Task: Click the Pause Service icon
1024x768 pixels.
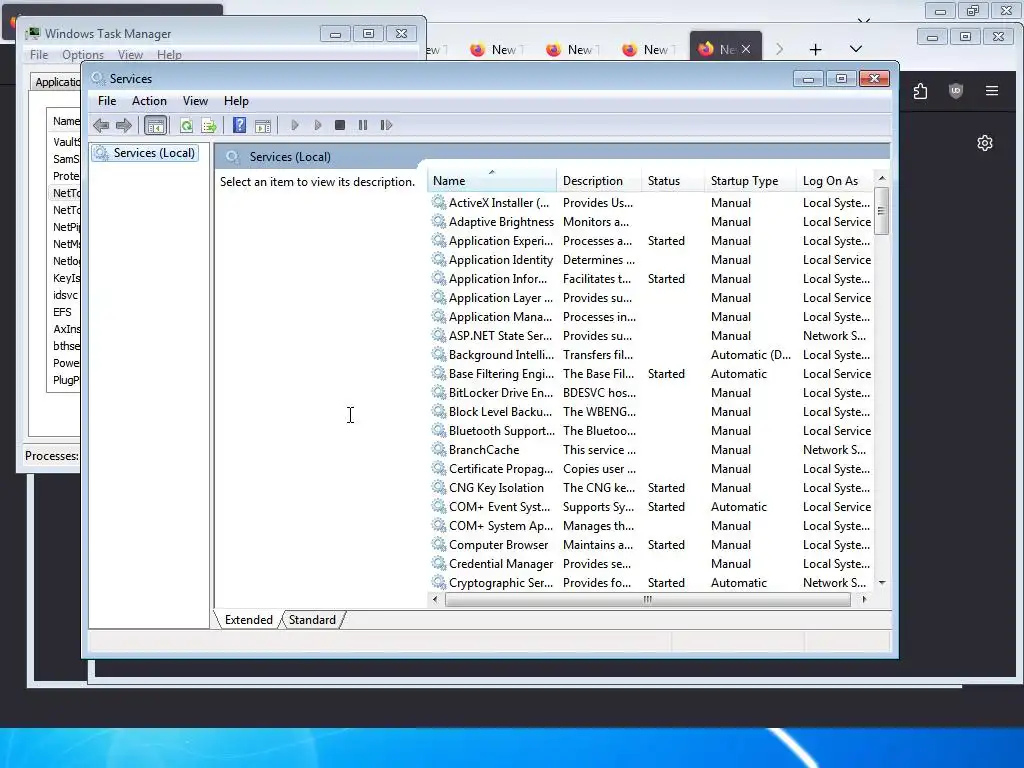Action: [x=362, y=125]
